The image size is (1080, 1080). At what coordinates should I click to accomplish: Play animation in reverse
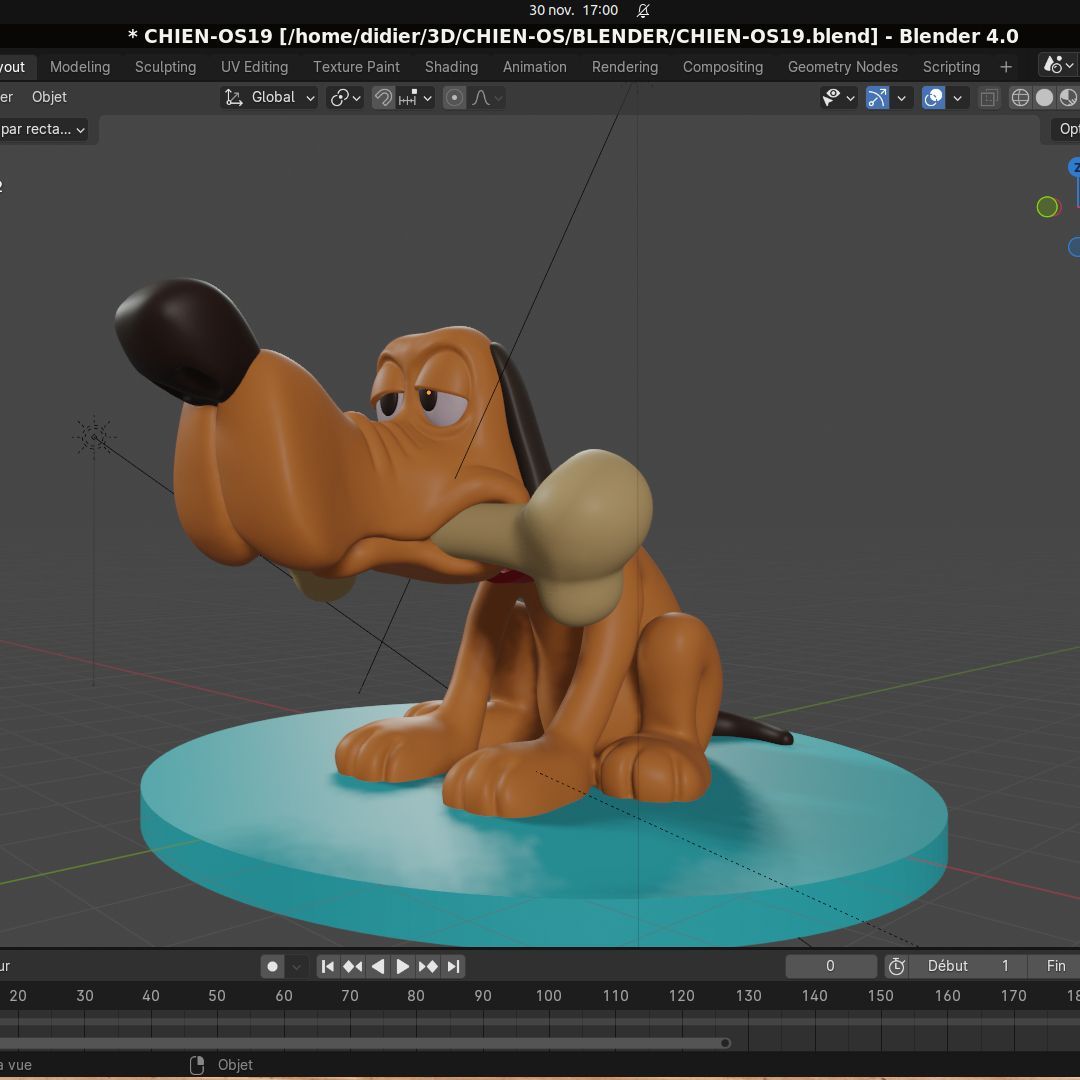point(377,966)
